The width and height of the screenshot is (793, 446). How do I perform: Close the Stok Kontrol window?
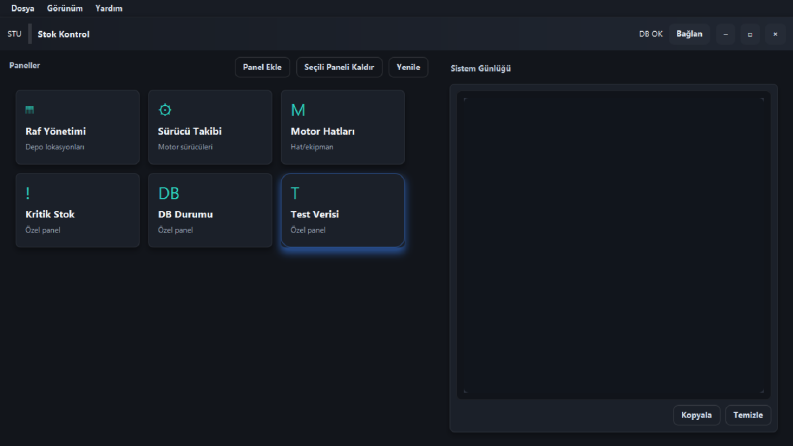pos(775,34)
